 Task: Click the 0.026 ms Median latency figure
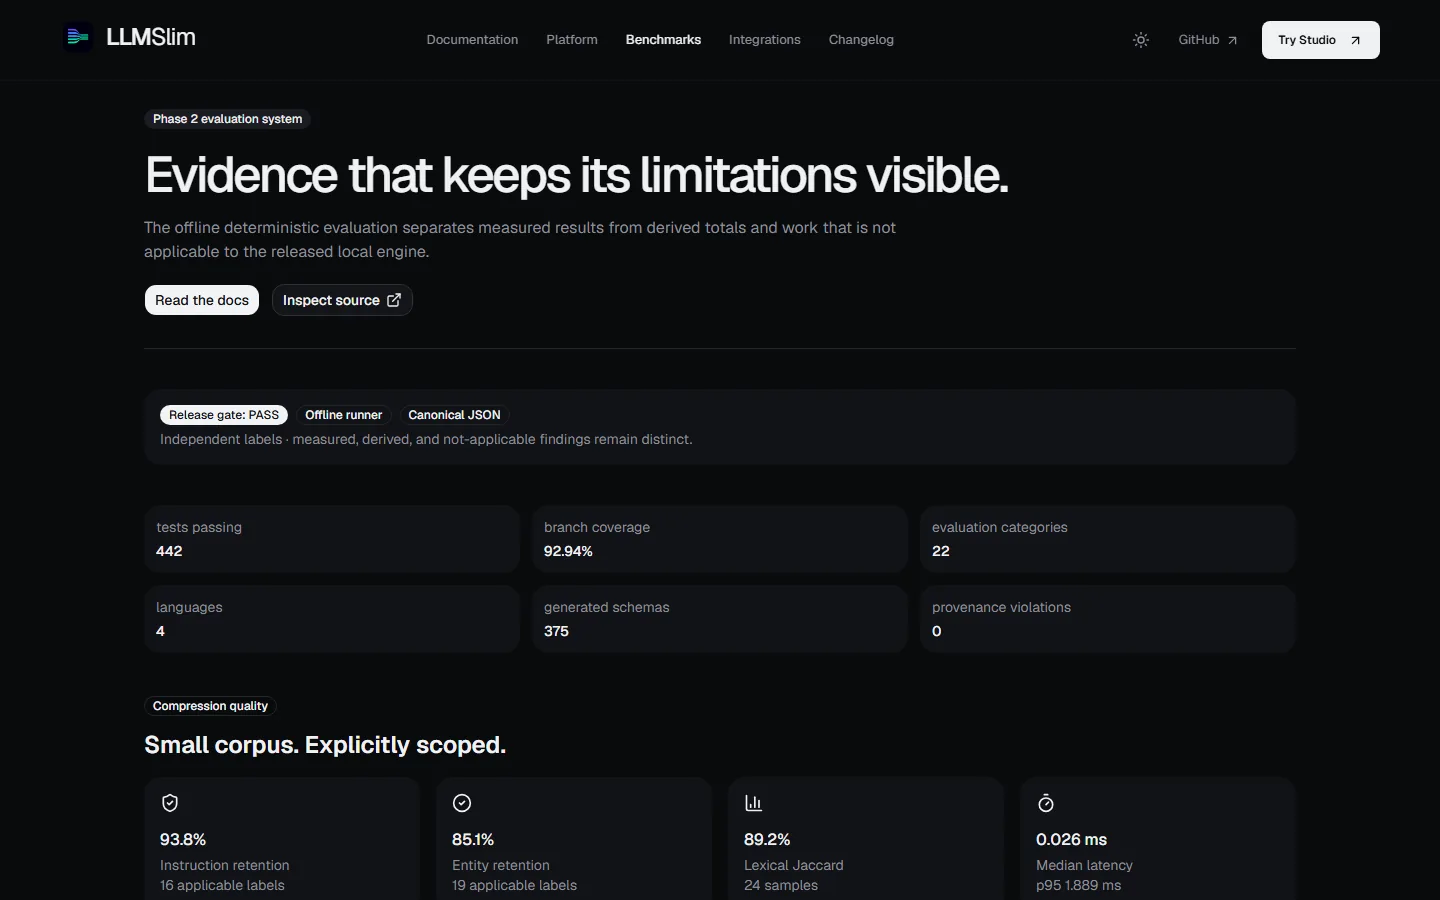1071,839
